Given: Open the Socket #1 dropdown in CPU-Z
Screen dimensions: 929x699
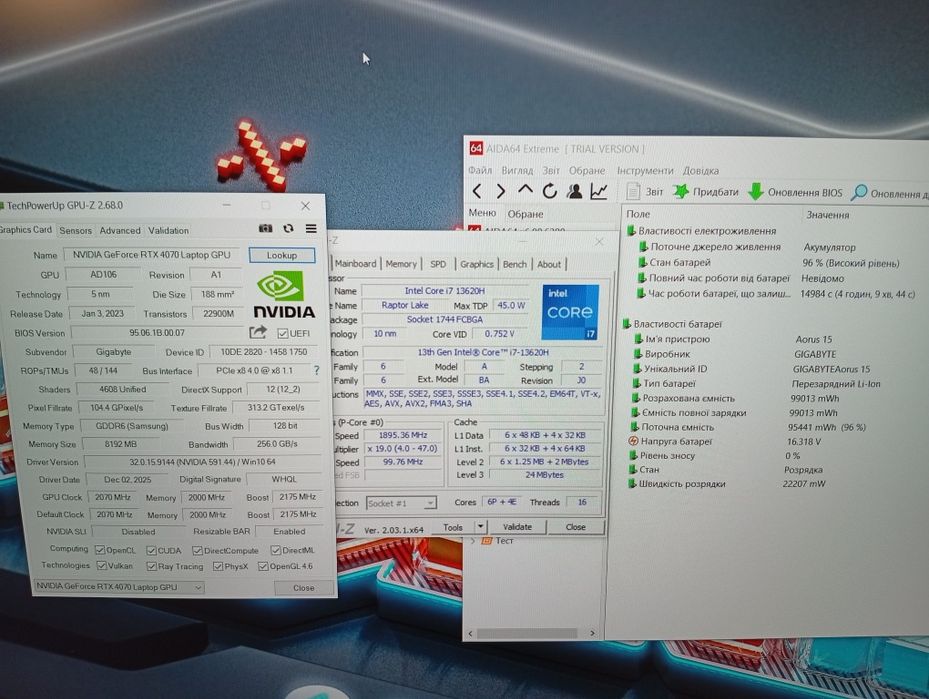Looking at the screenshot, I should click(x=401, y=503).
